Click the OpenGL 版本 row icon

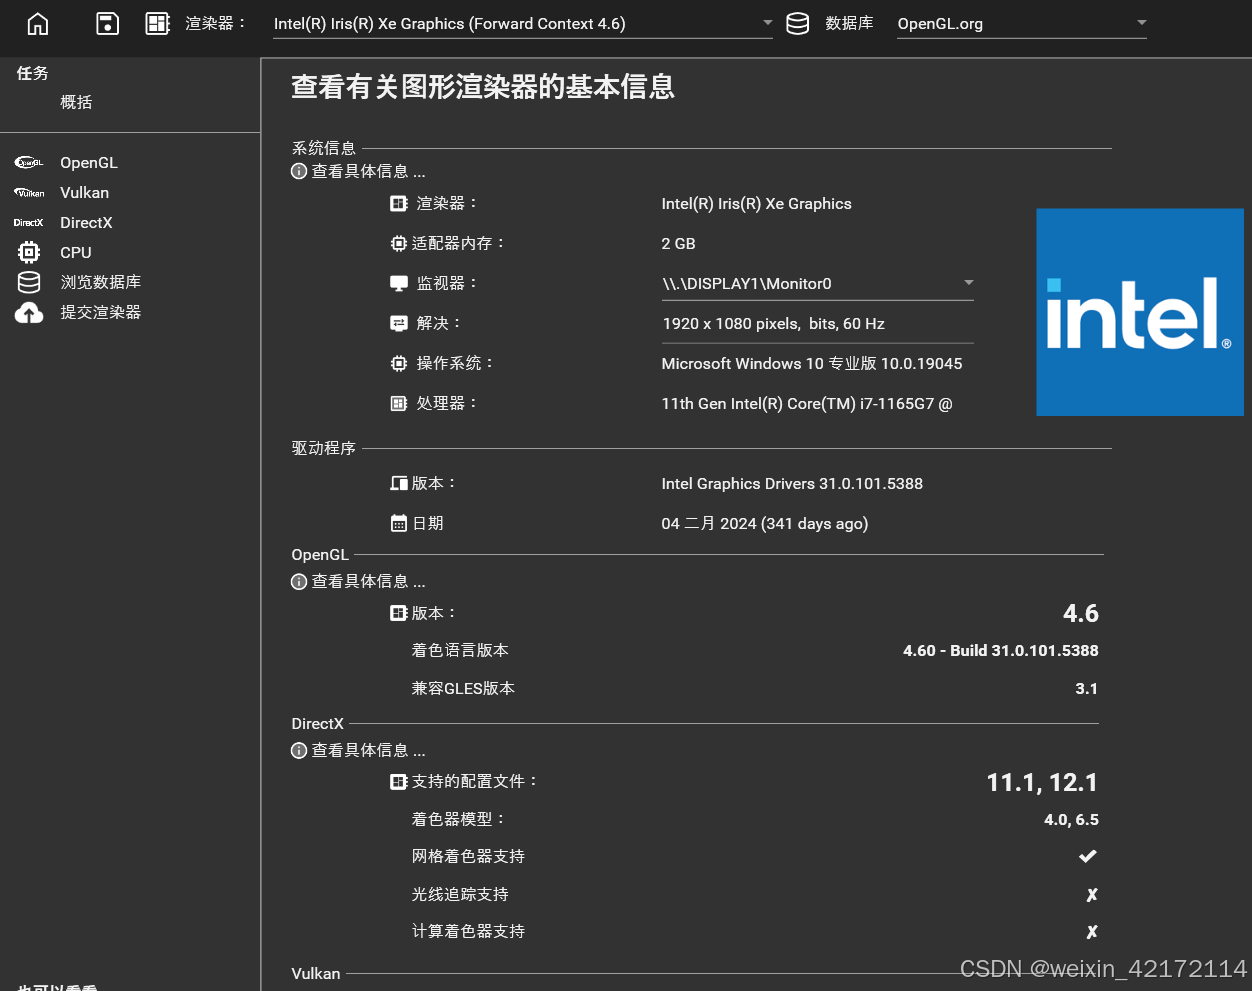[x=399, y=614]
